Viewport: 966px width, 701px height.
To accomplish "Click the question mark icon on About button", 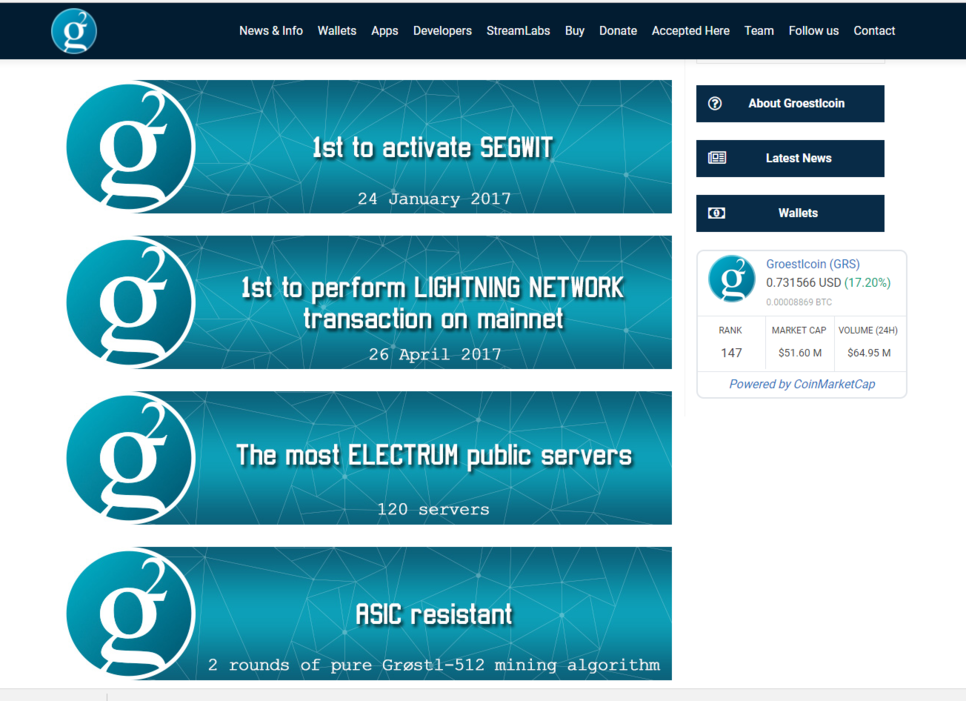I will 715,103.
